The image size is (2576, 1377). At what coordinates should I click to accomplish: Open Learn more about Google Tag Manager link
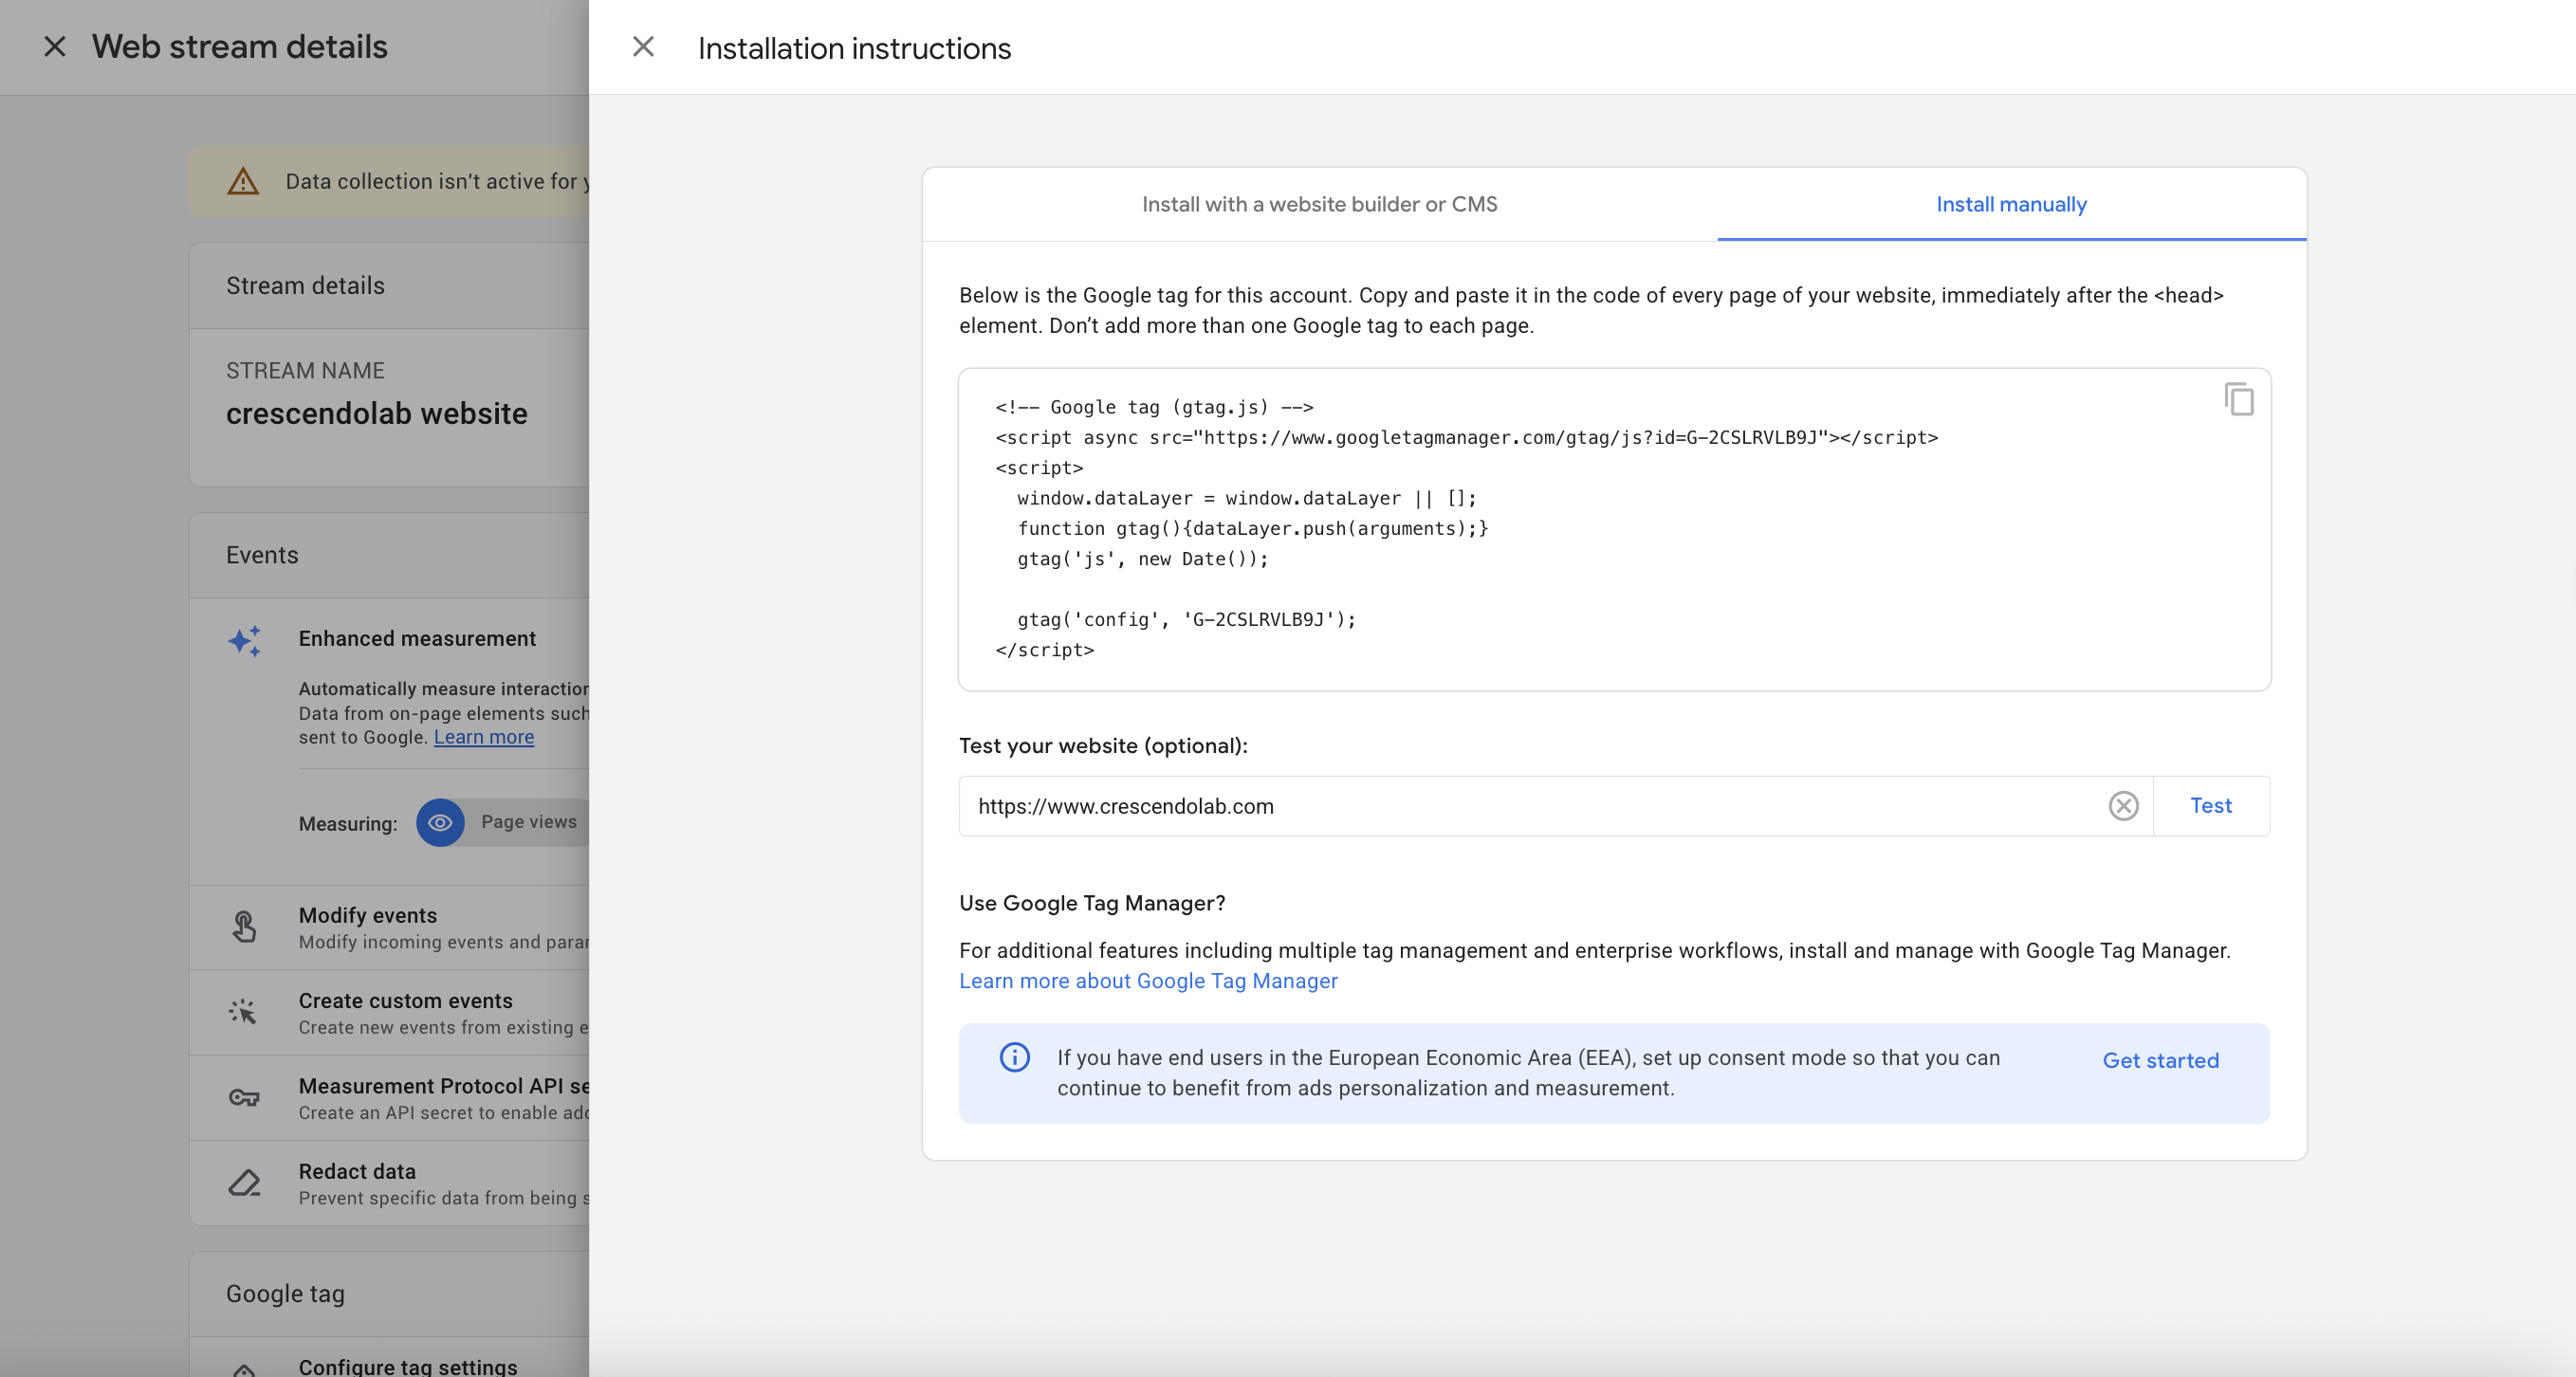click(1148, 981)
